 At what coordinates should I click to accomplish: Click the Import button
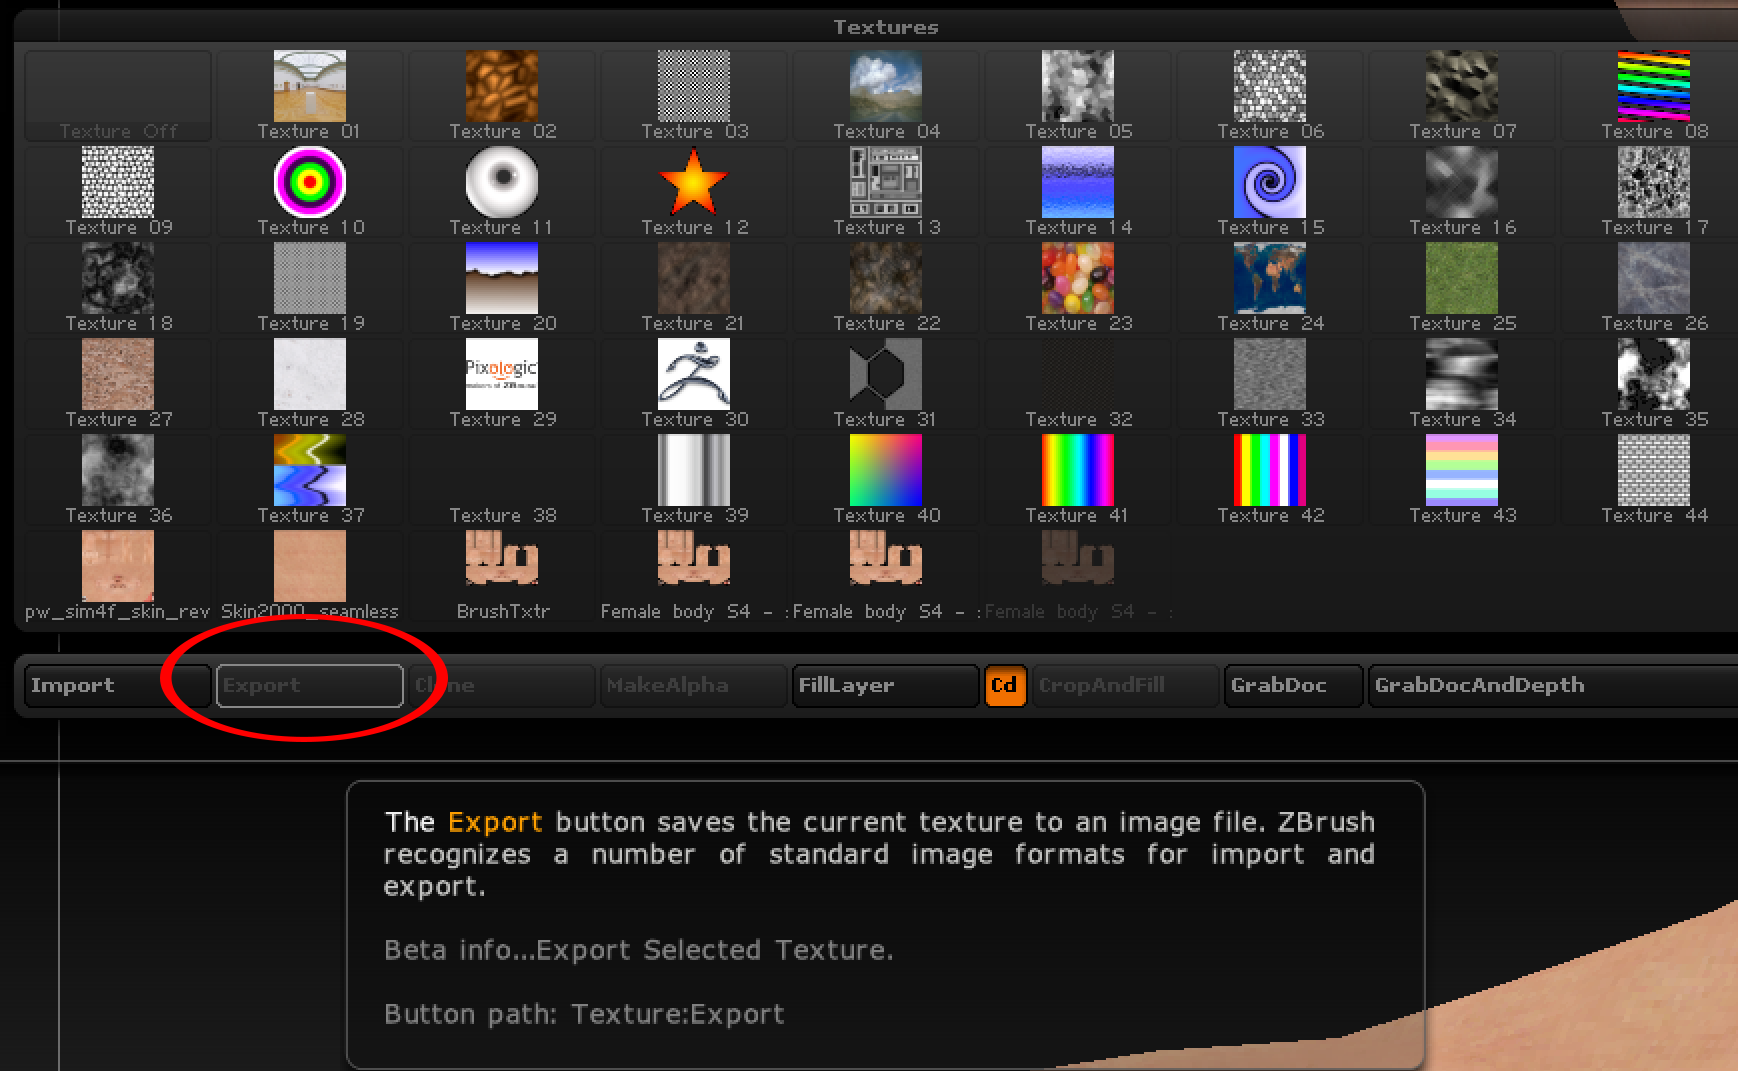tap(116, 685)
